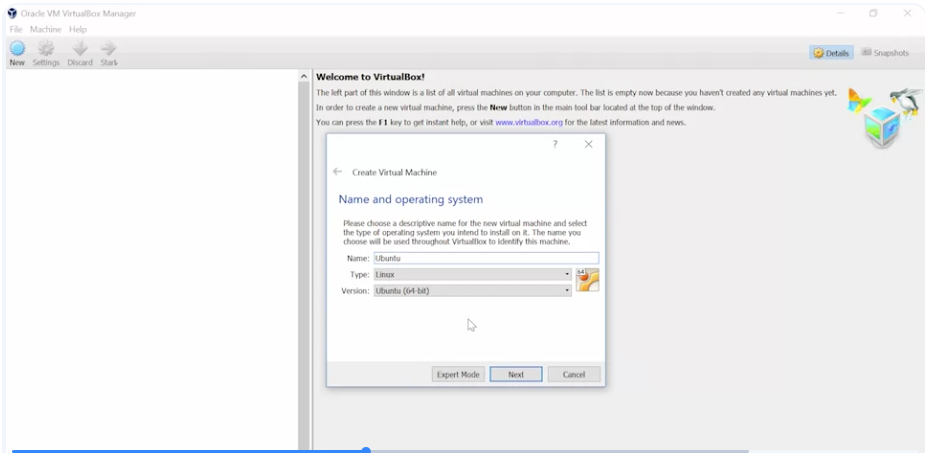Click the Name field containing Ubuntu
The image size is (925, 453).
[486, 258]
